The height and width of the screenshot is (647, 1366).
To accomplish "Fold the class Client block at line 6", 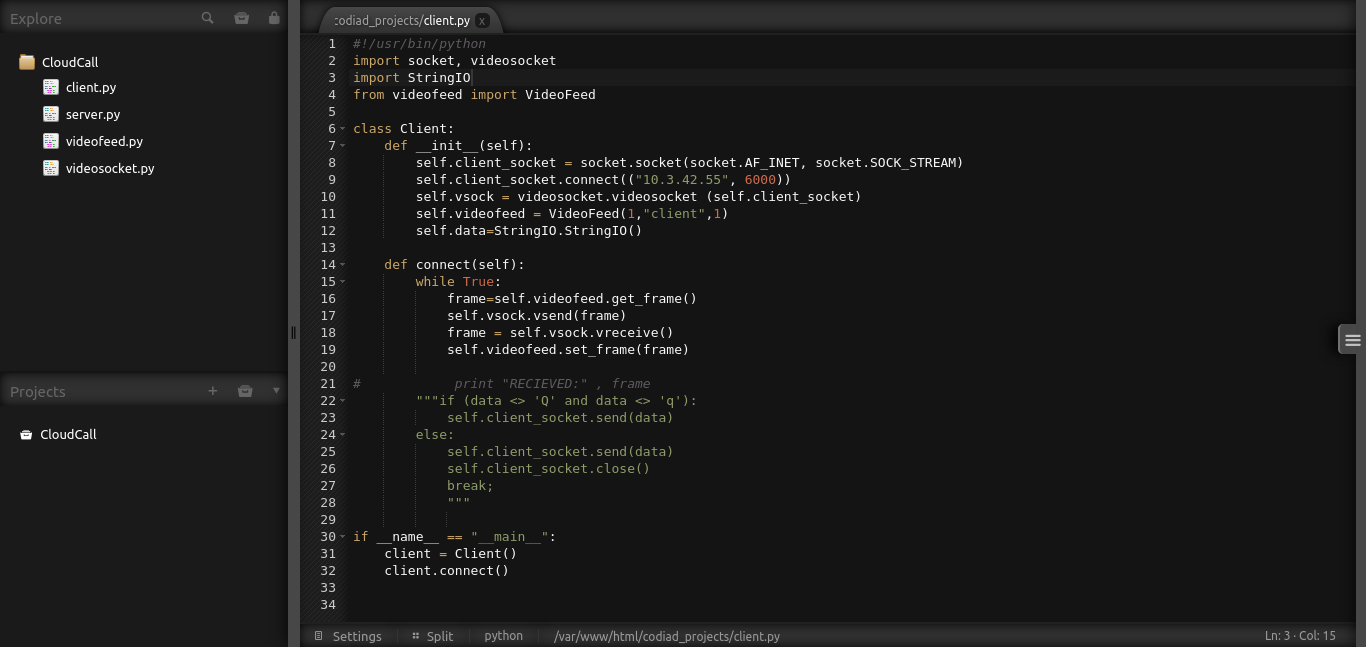I will tap(343, 129).
